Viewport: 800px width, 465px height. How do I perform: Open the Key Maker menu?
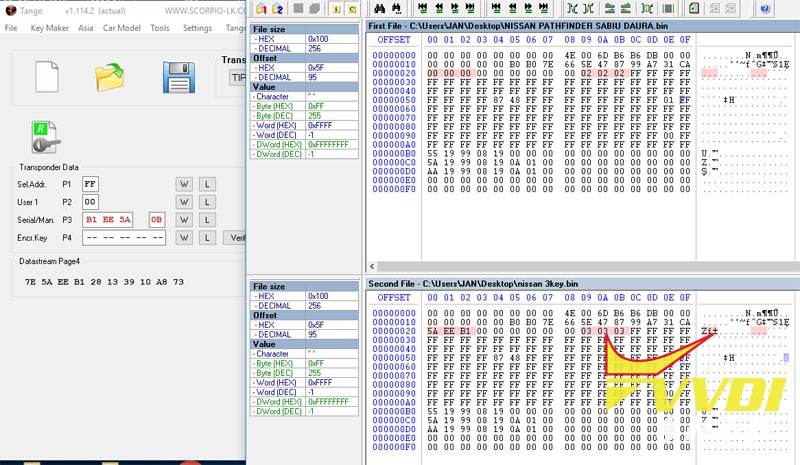[x=49, y=28]
